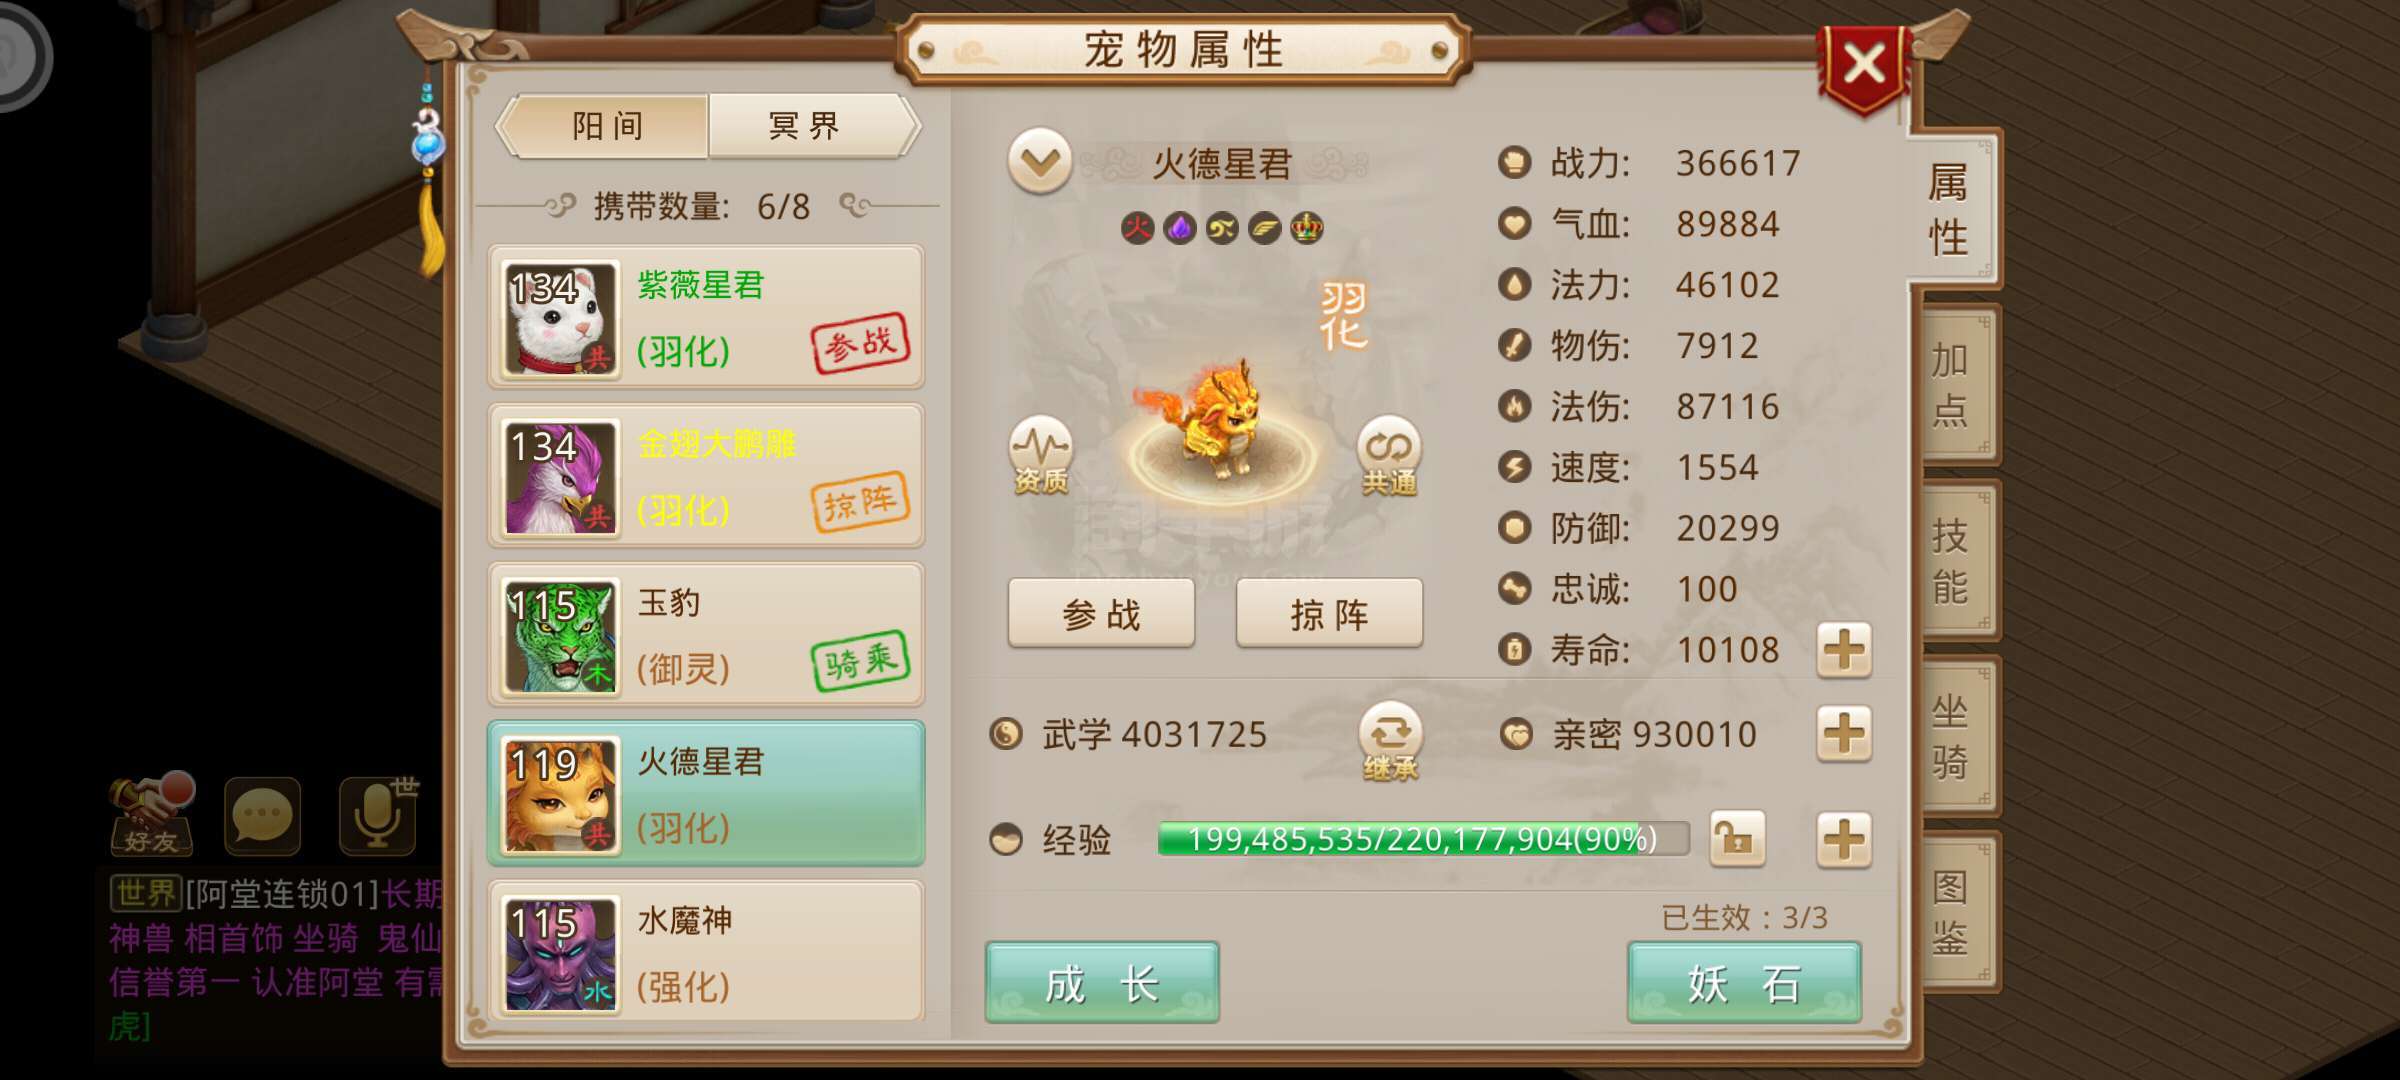2400x1080 pixels.
Task: Click the 成长 growth button
Action: (x=1102, y=982)
